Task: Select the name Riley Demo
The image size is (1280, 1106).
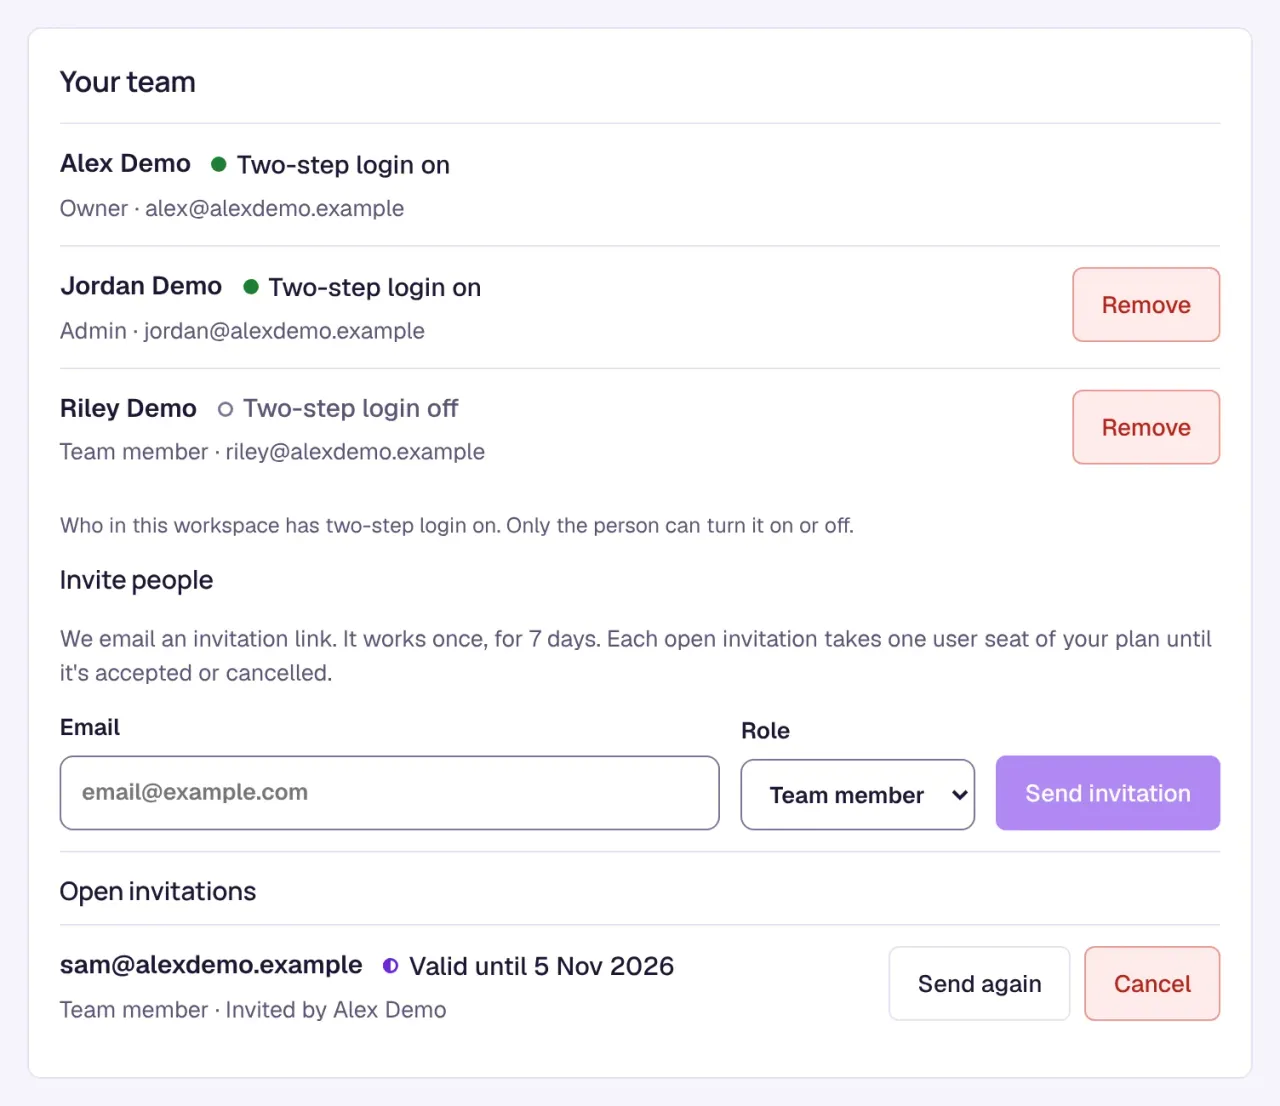Action: point(128,408)
